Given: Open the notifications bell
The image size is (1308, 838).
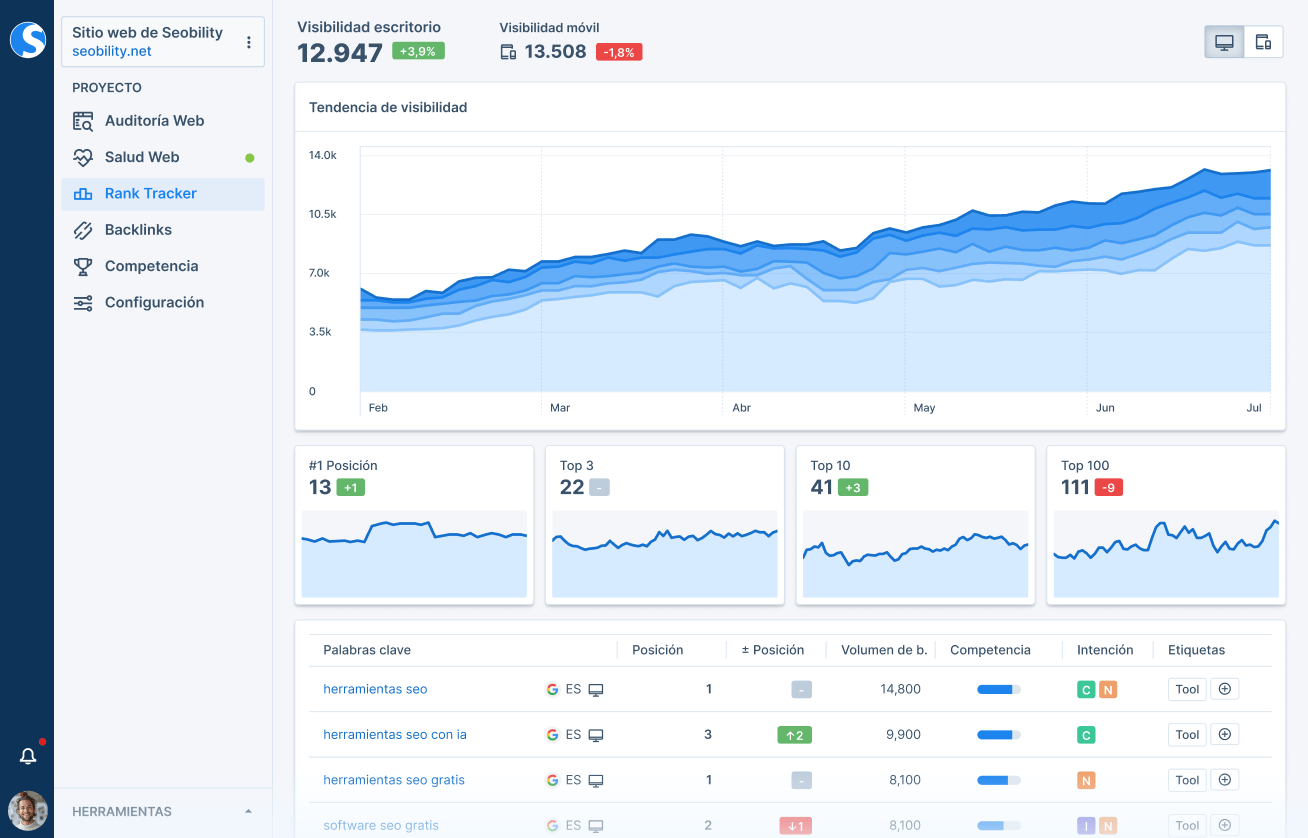Looking at the screenshot, I should pos(28,756).
